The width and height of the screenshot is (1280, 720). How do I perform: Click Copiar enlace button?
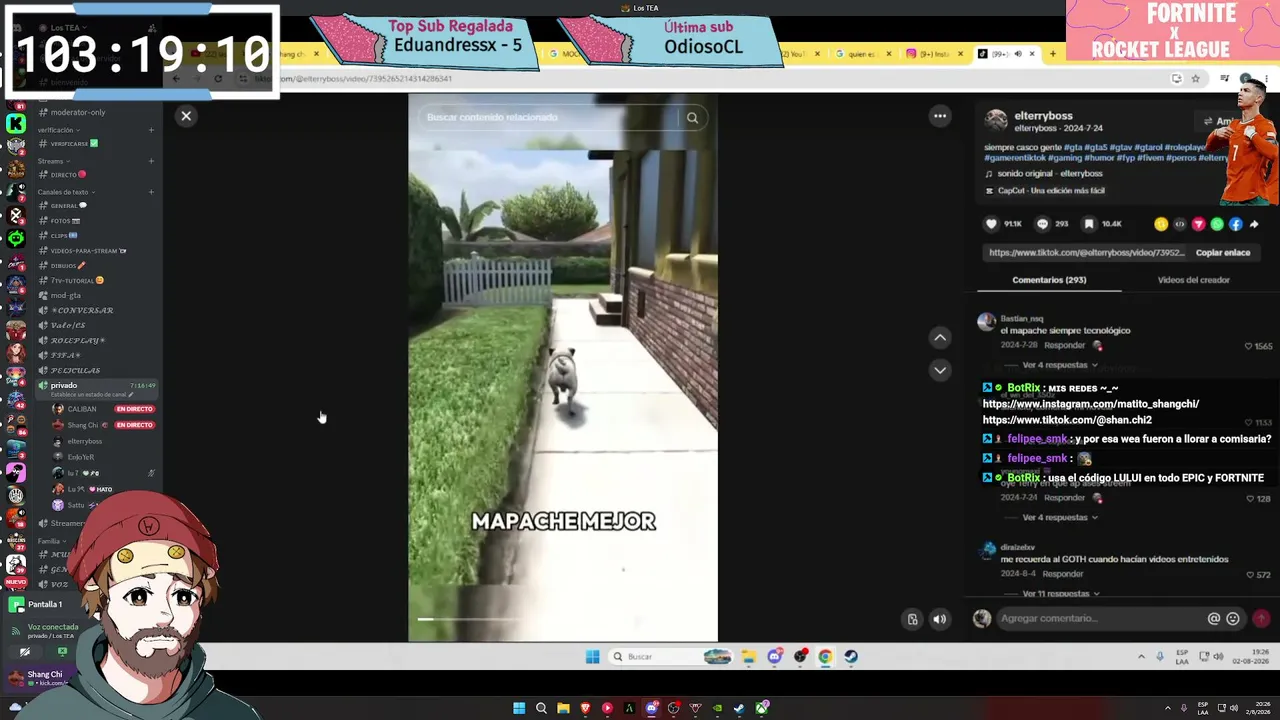(1223, 253)
